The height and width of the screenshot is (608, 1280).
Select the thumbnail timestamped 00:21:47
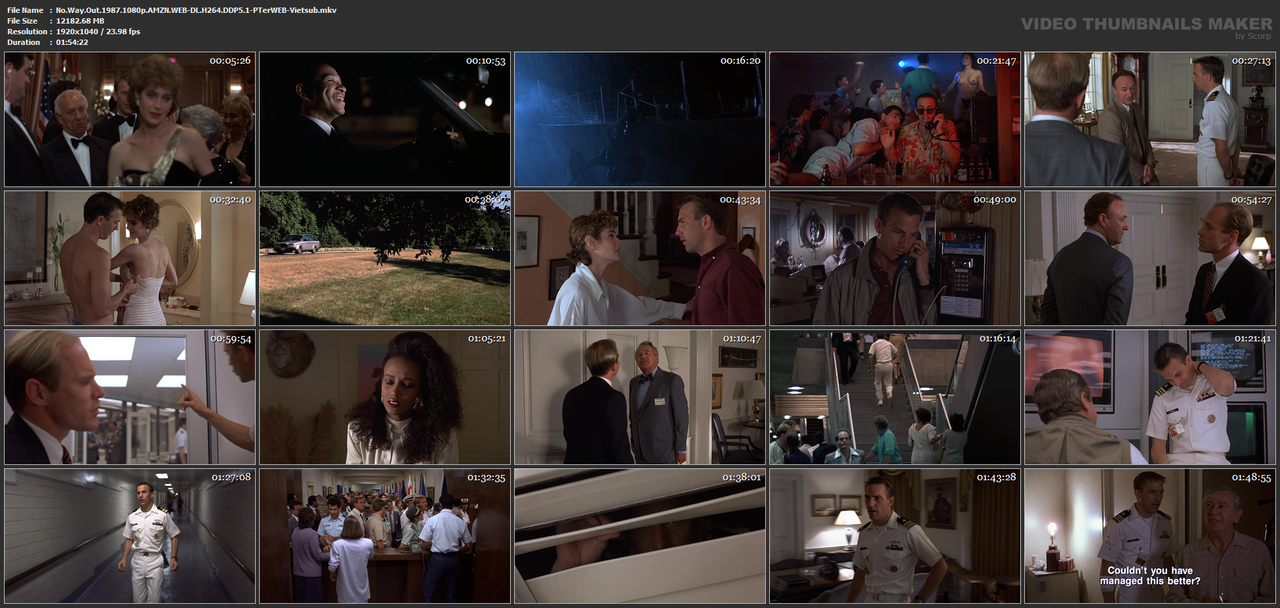pyautogui.click(x=895, y=119)
